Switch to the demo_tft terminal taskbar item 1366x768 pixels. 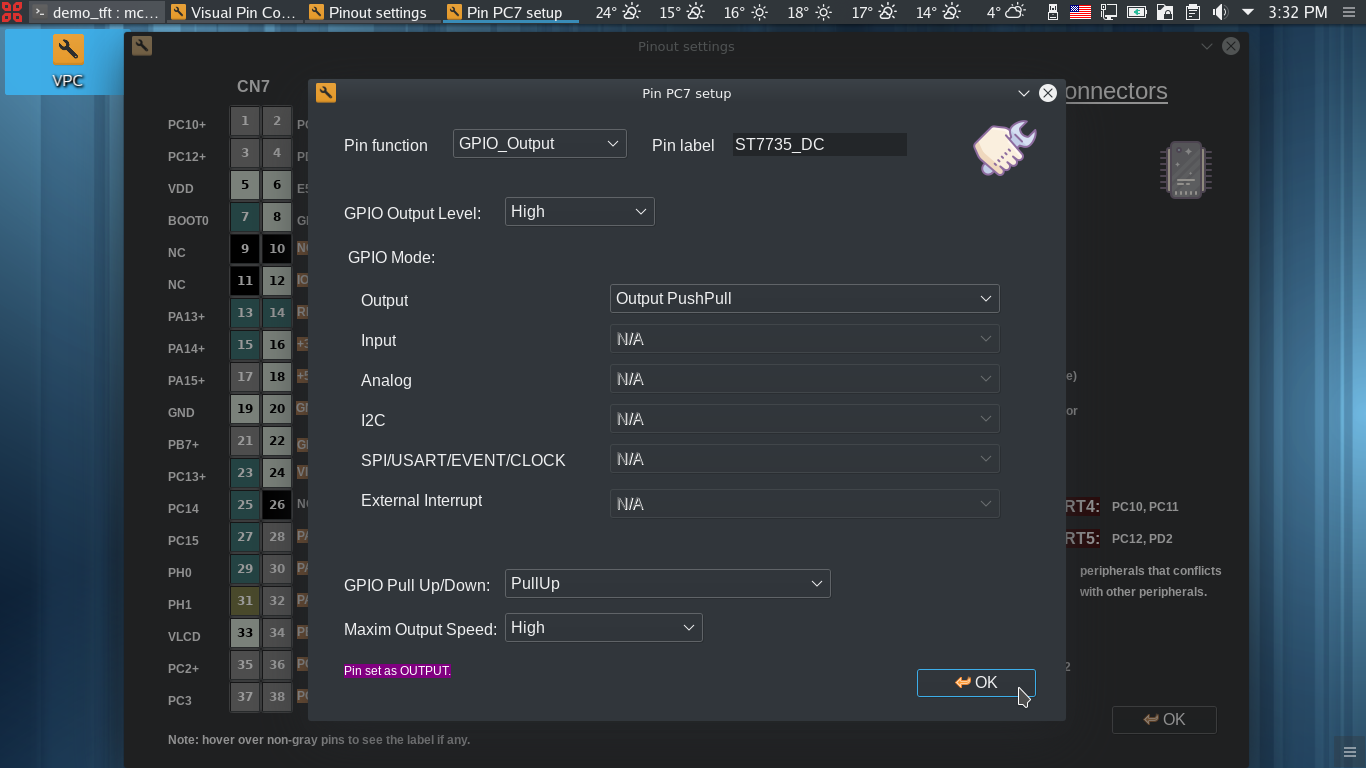coord(95,12)
